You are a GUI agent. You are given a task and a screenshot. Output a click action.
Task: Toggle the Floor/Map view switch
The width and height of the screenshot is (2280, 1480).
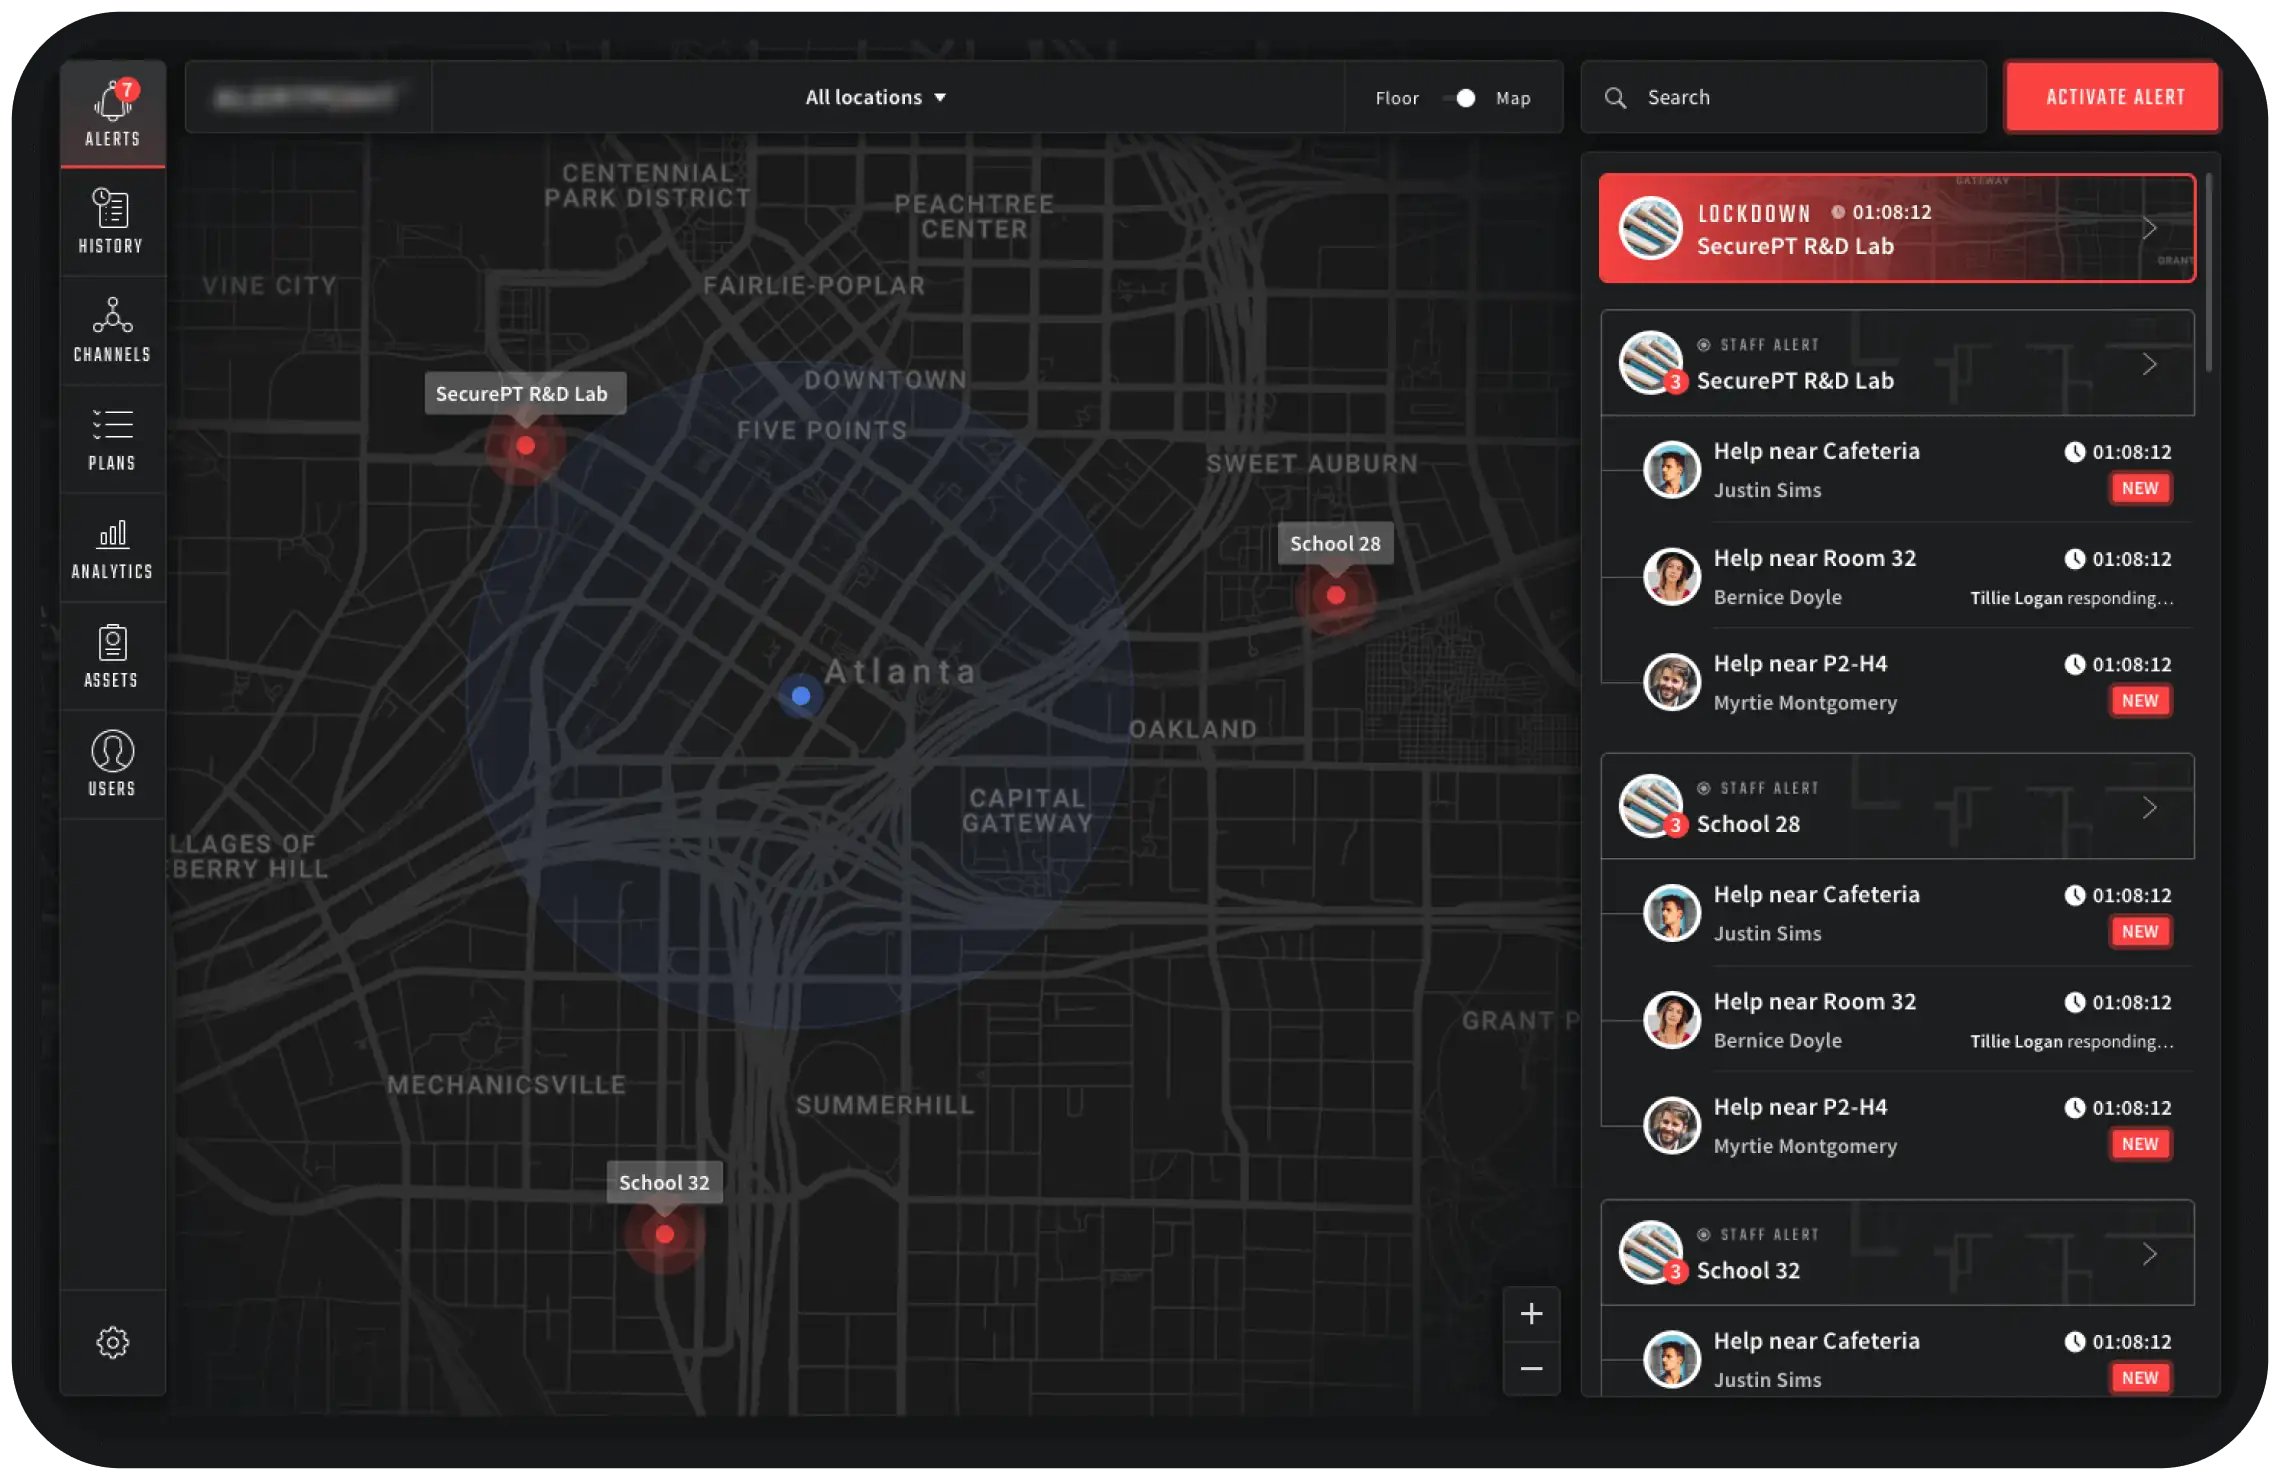pos(1459,98)
